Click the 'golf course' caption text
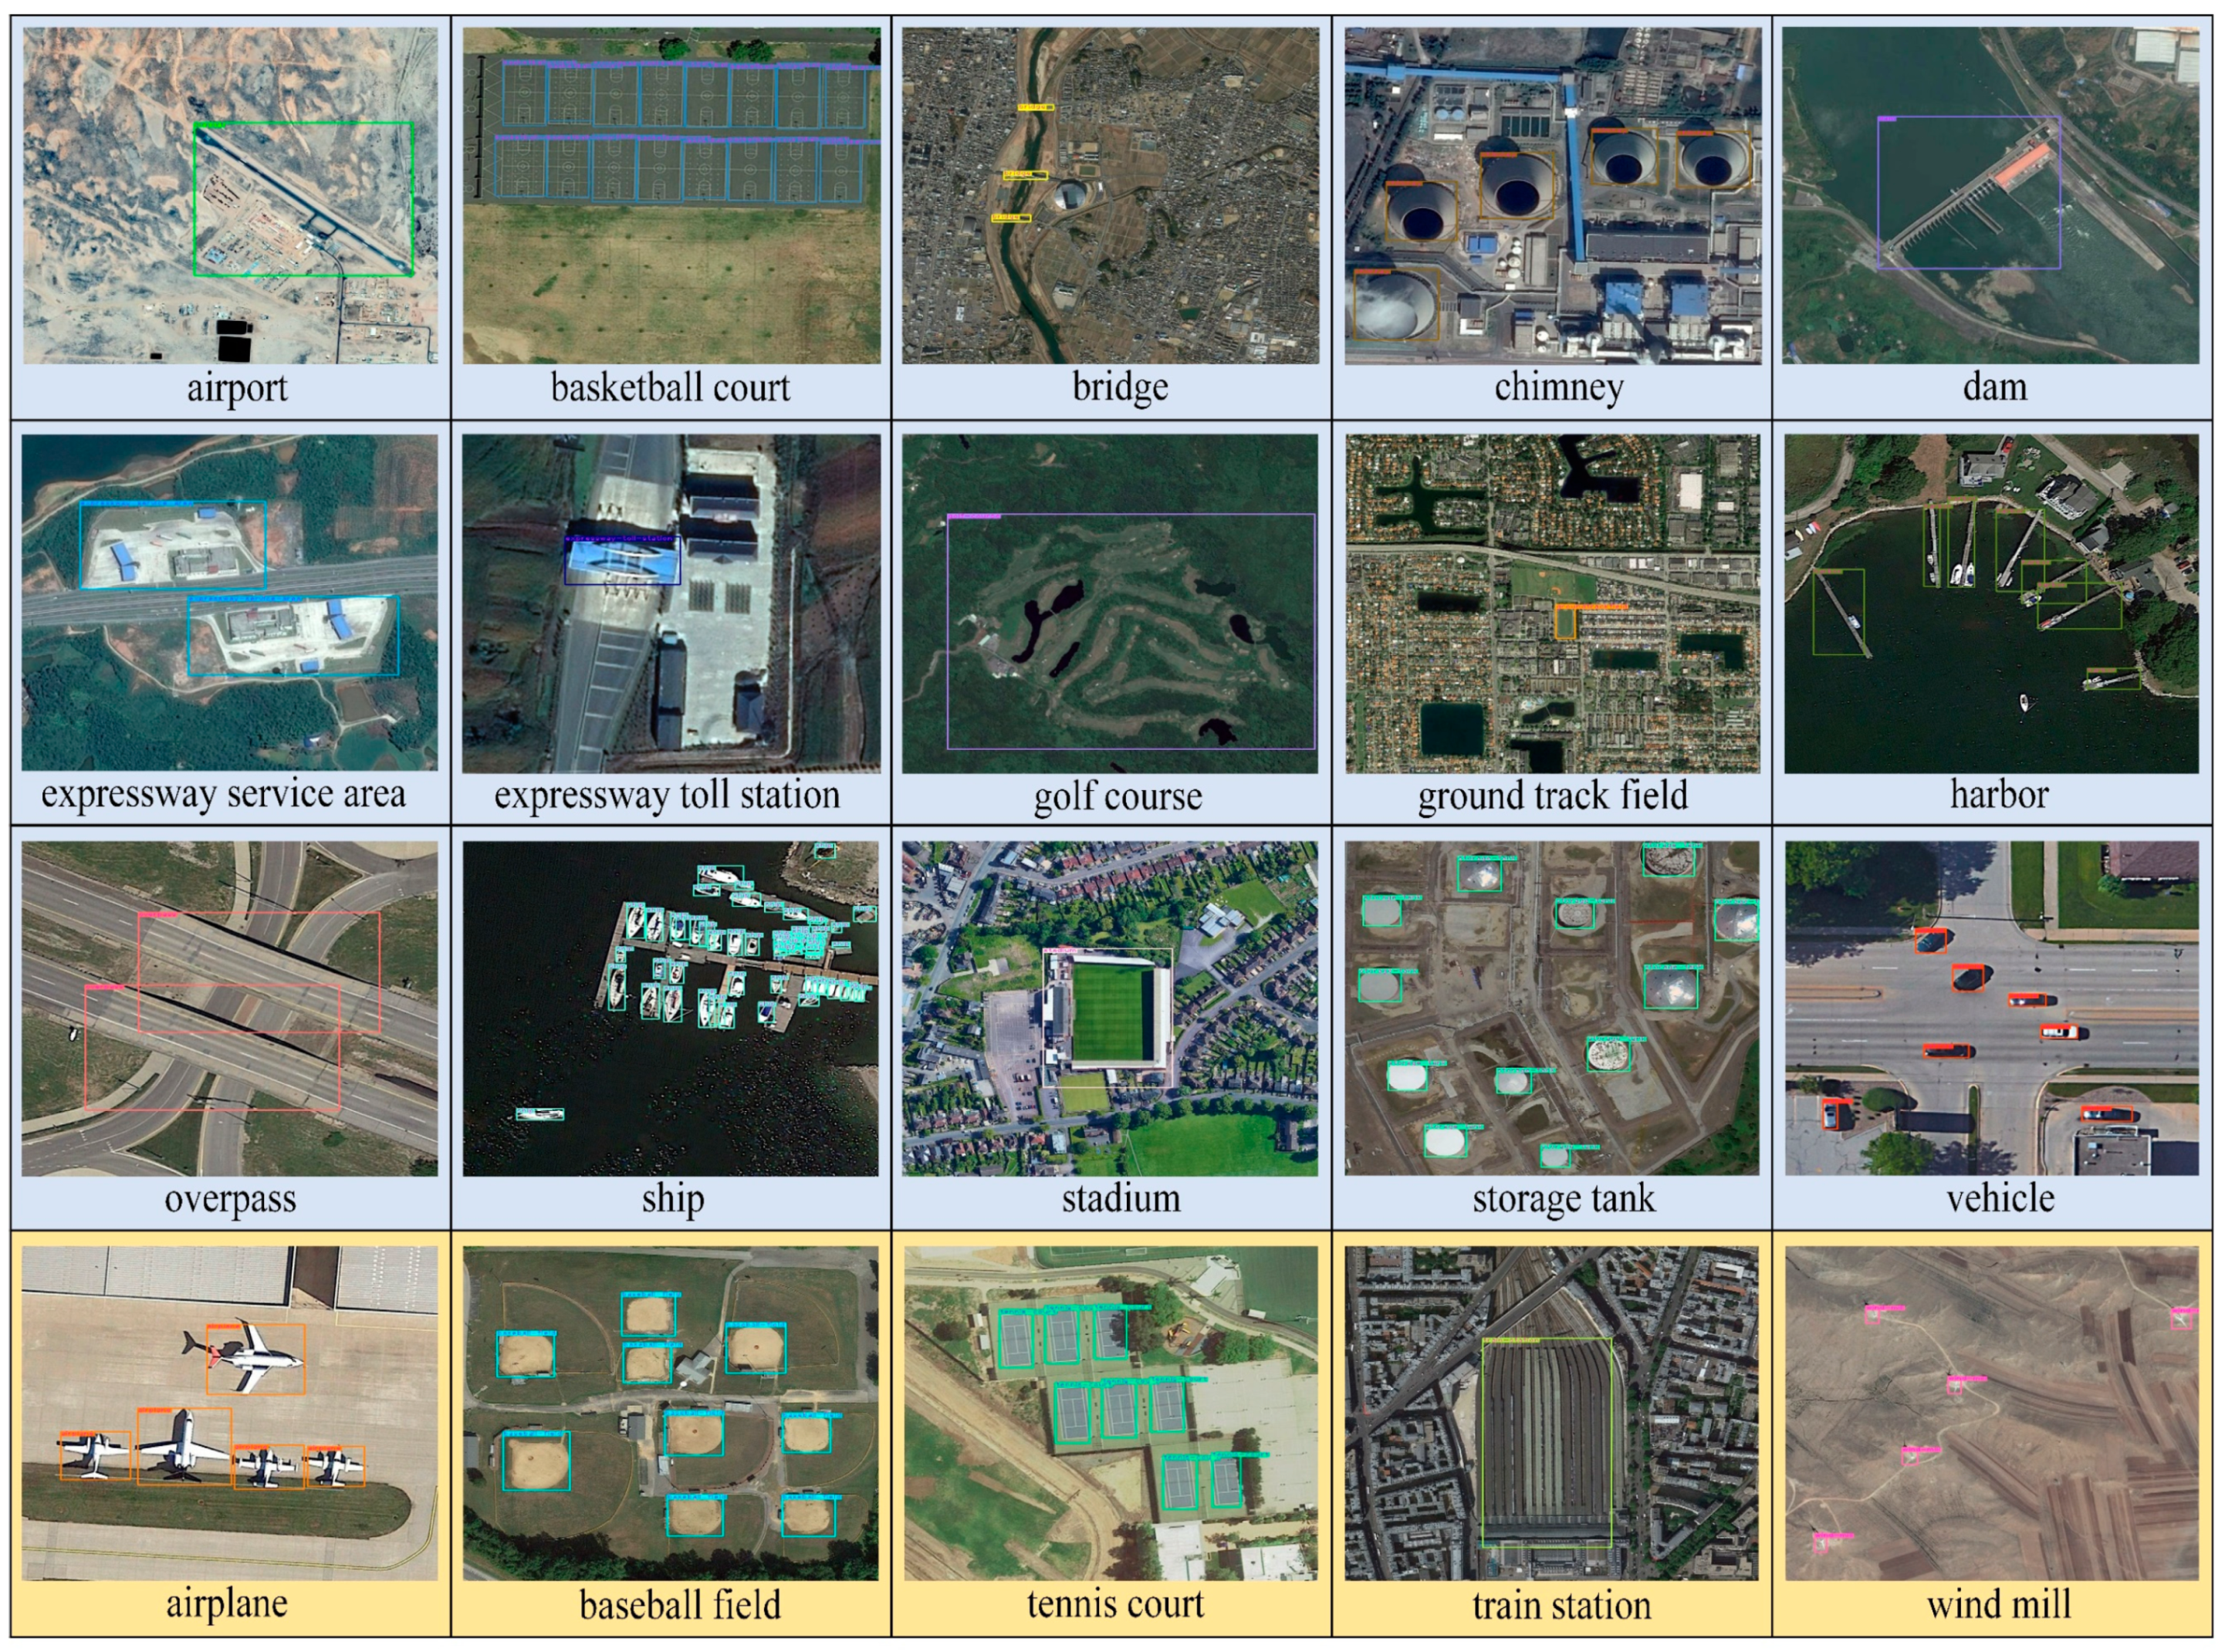Image resolution: width=2225 pixels, height=1652 pixels. click(1118, 798)
